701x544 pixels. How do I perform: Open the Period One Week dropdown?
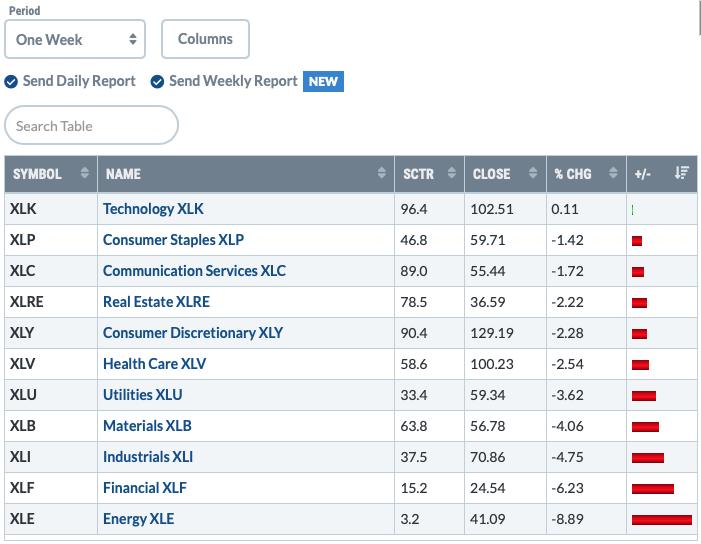point(75,39)
